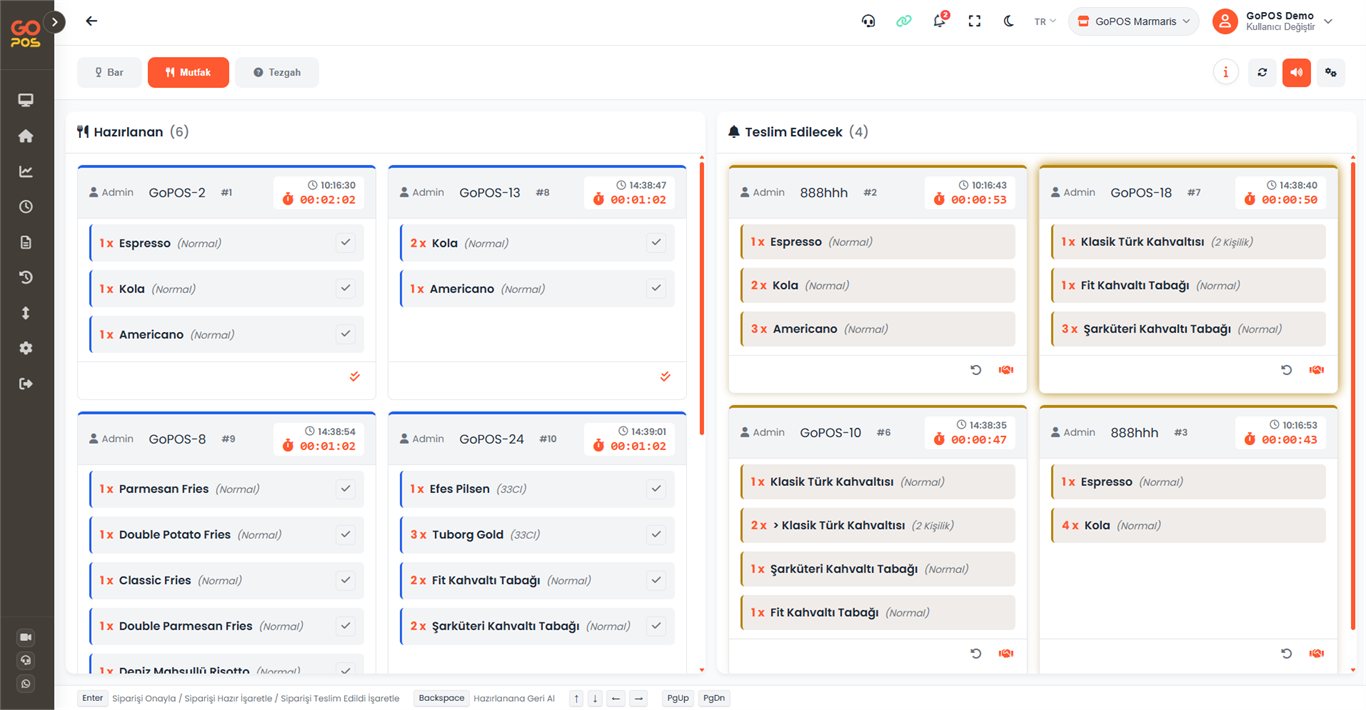Open the document icon in the sidebar

26,242
